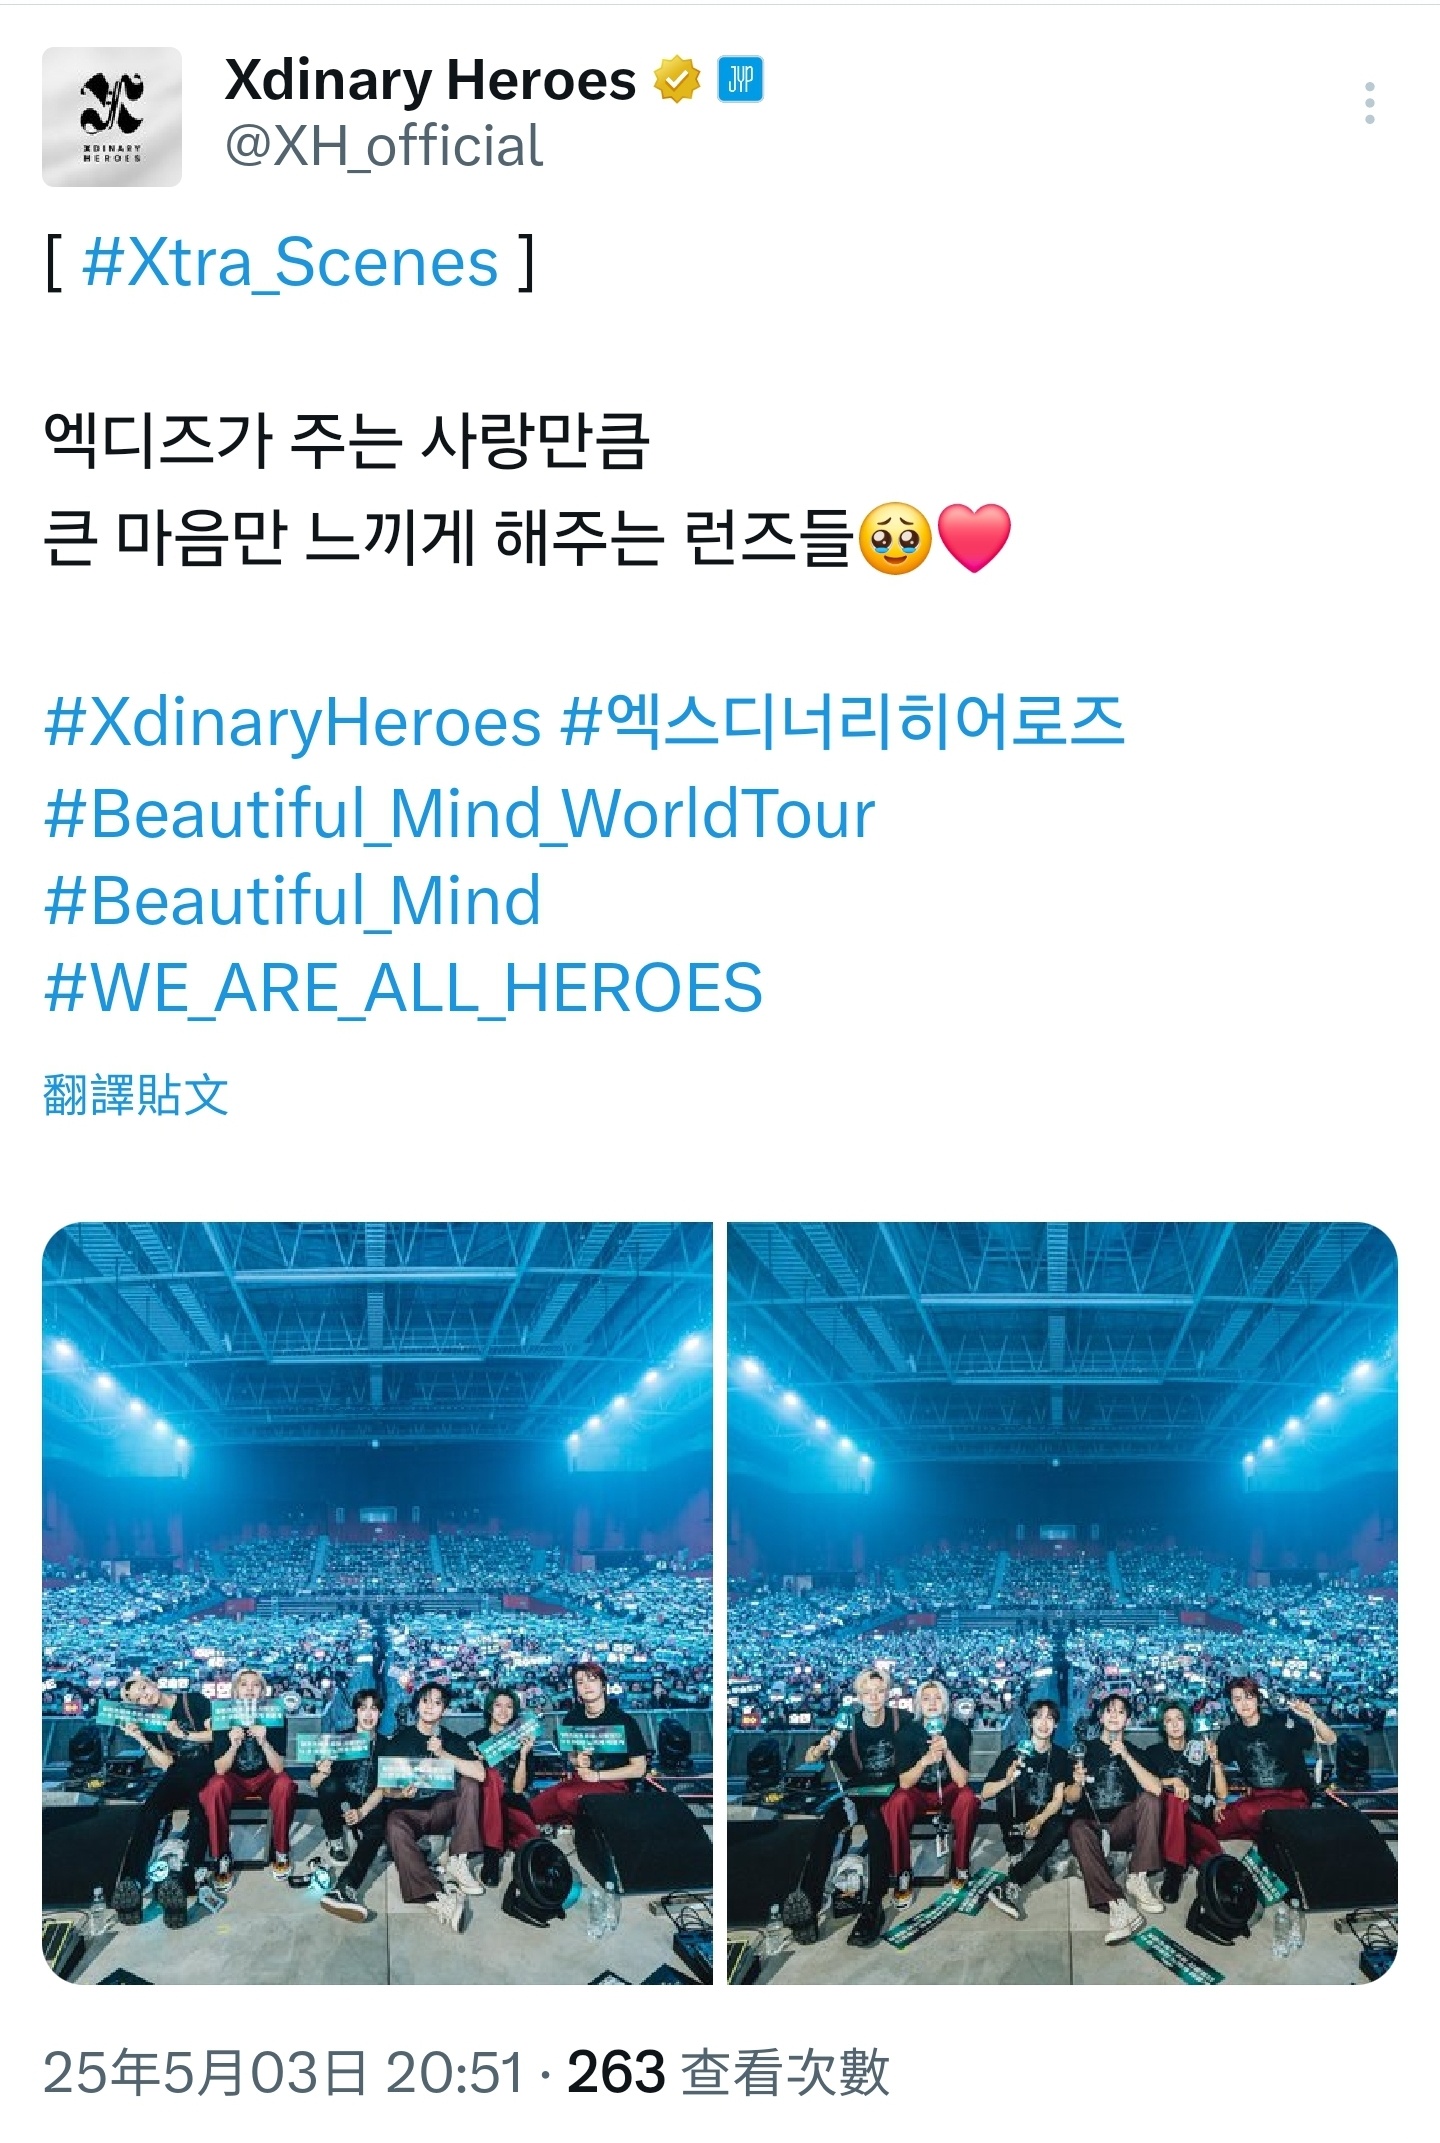This screenshot has height=2143, width=1440.
Task: Click the JYP affiliation badge
Action: click(740, 80)
